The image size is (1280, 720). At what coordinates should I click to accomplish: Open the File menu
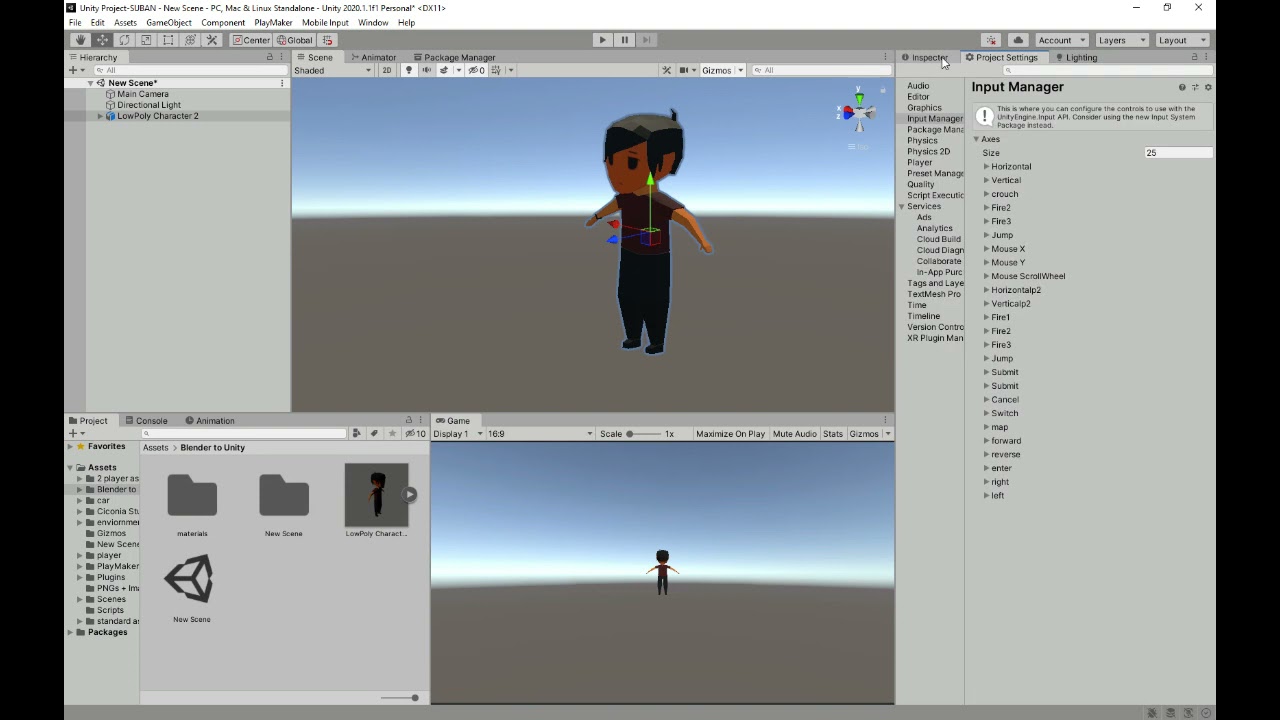[75, 22]
